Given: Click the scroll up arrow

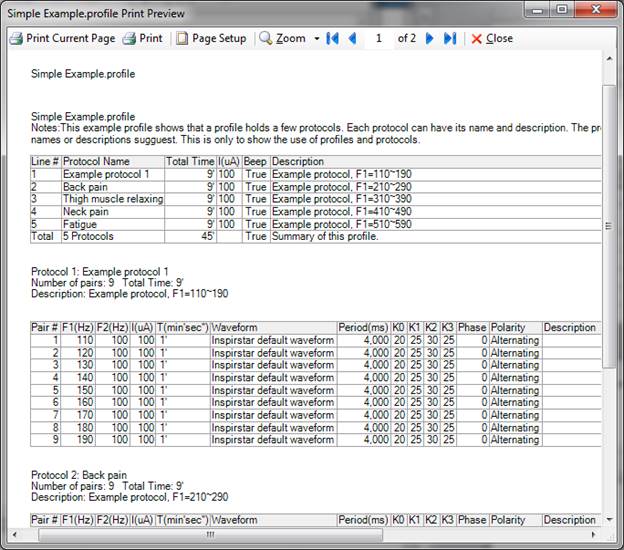Looking at the screenshot, I should (609, 63).
